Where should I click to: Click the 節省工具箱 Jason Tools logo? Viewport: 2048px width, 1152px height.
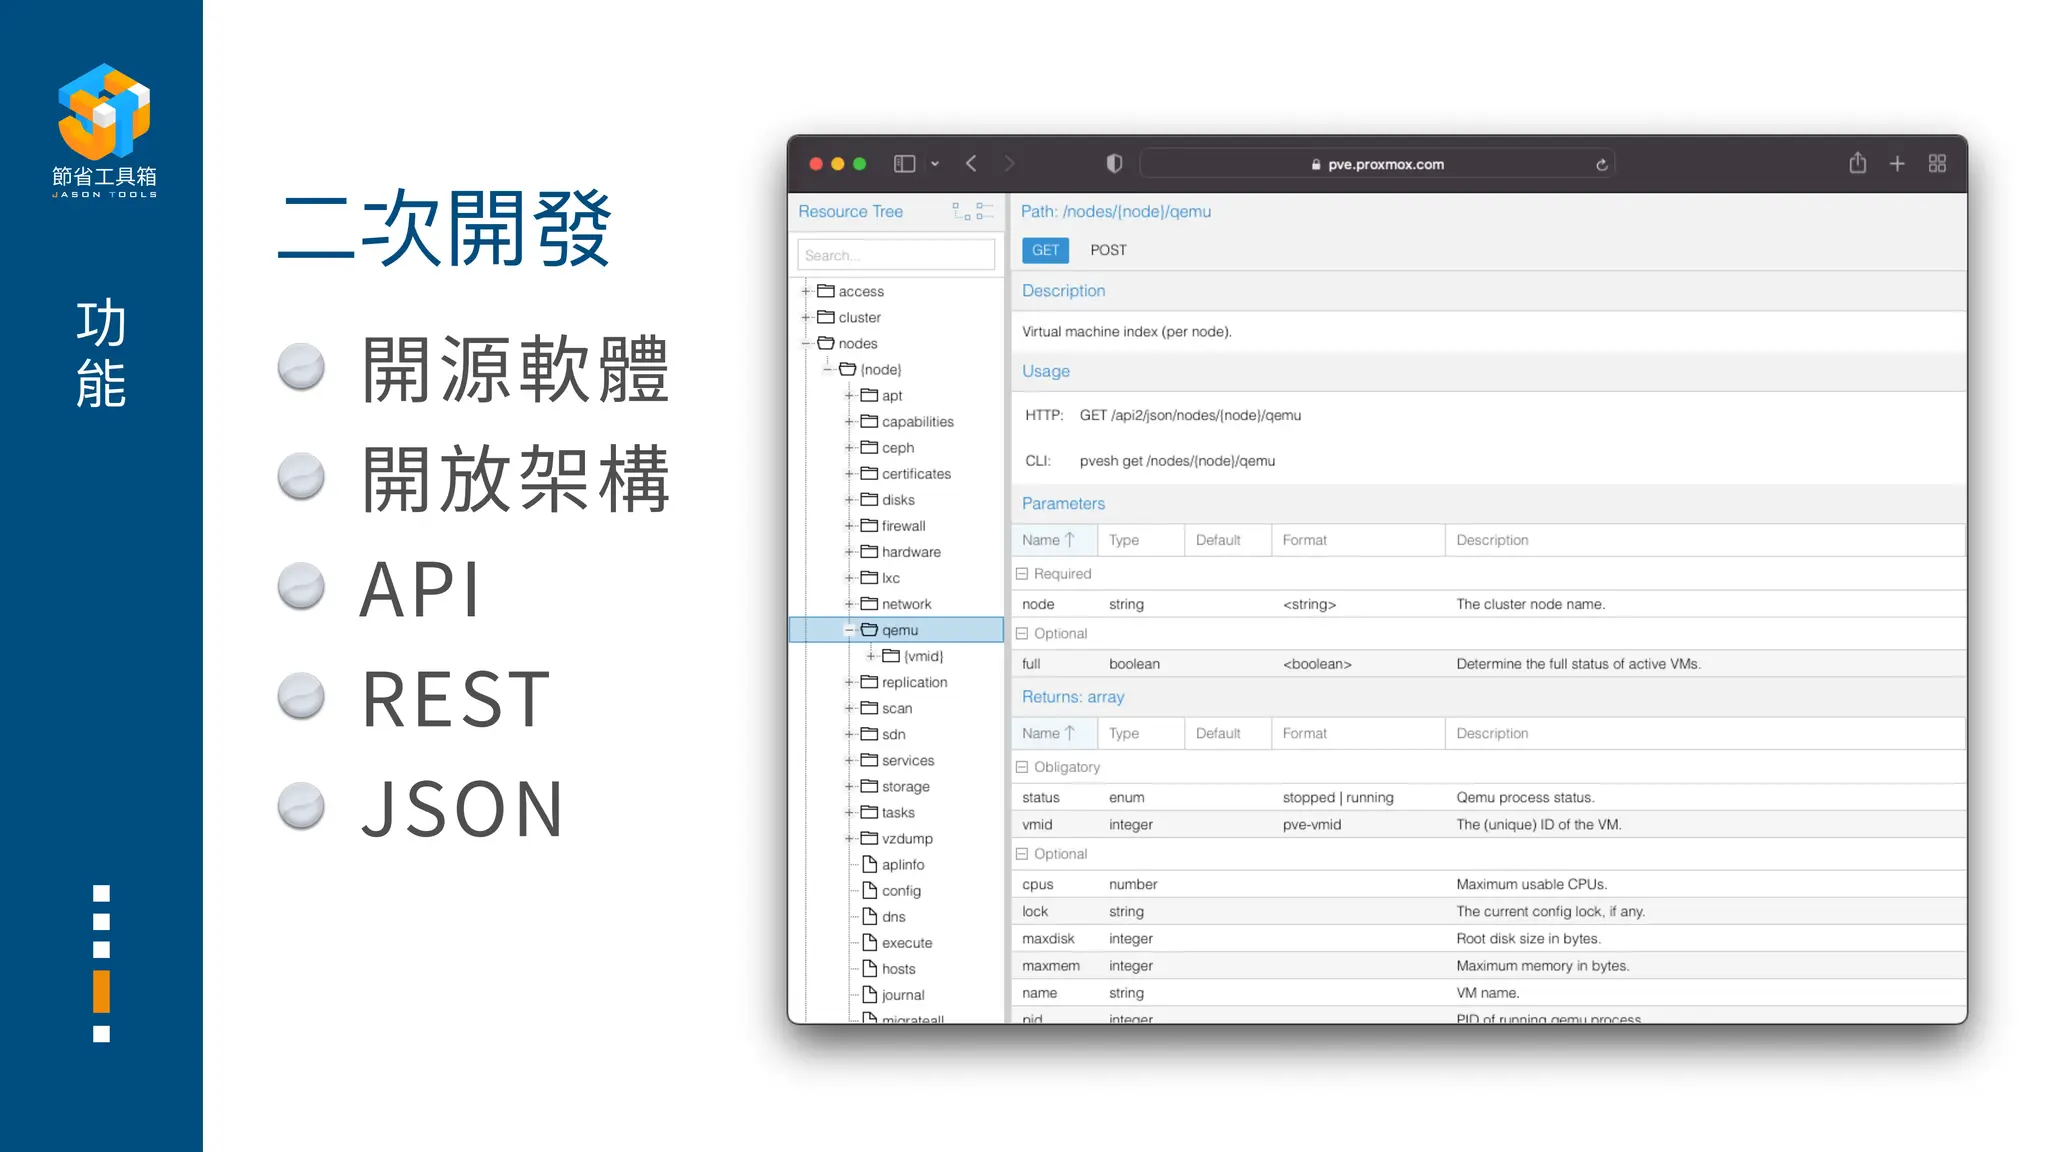104,130
